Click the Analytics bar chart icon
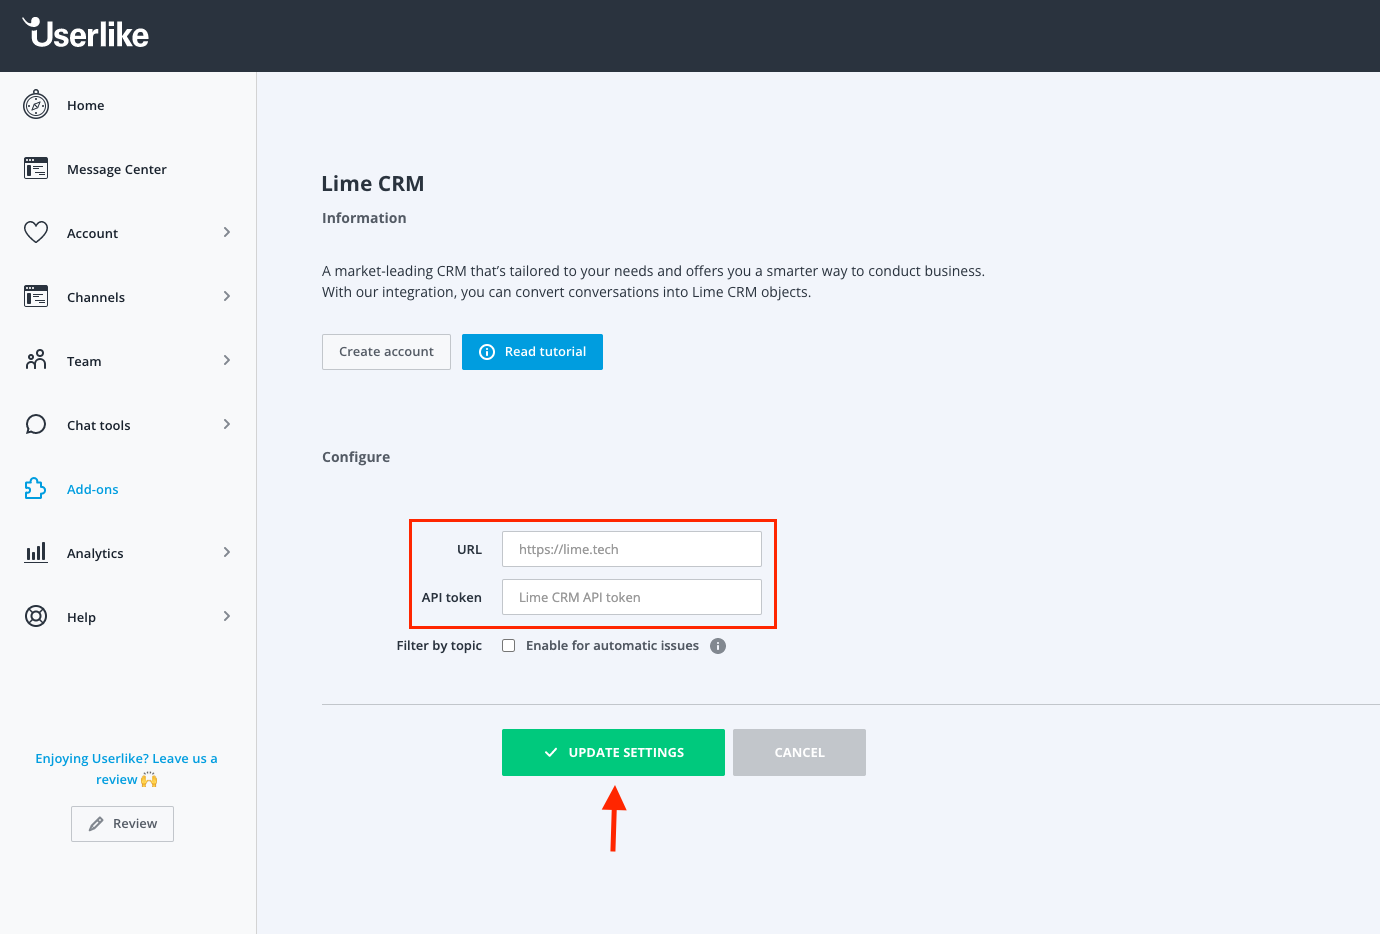The width and height of the screenshot is (1380, 934). (x=36, y=553)
